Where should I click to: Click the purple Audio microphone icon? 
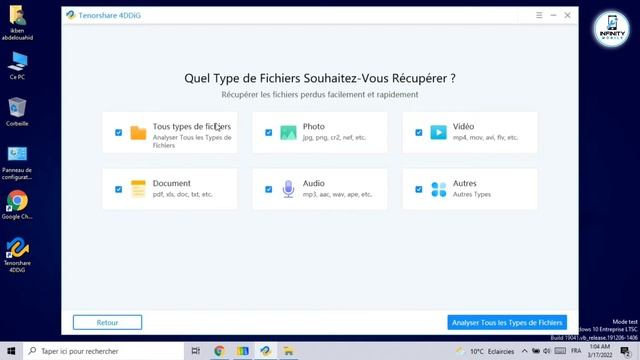click(x=289, y=189)
